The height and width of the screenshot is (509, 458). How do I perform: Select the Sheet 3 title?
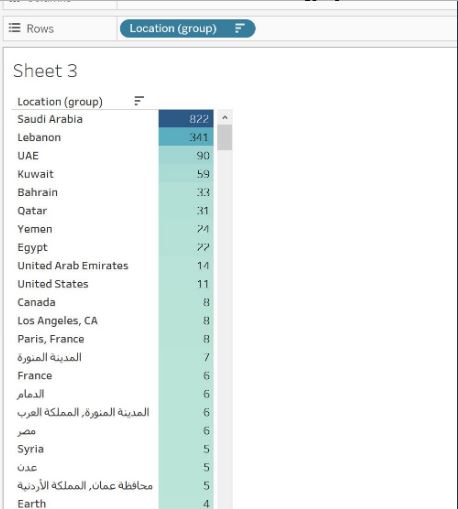[45, 71]
